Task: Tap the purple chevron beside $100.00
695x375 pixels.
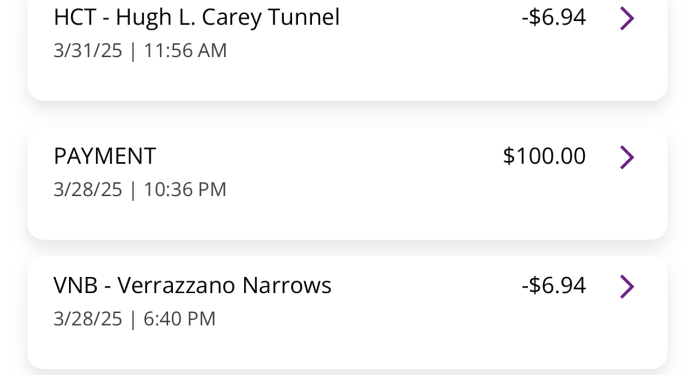Action: 627,157
